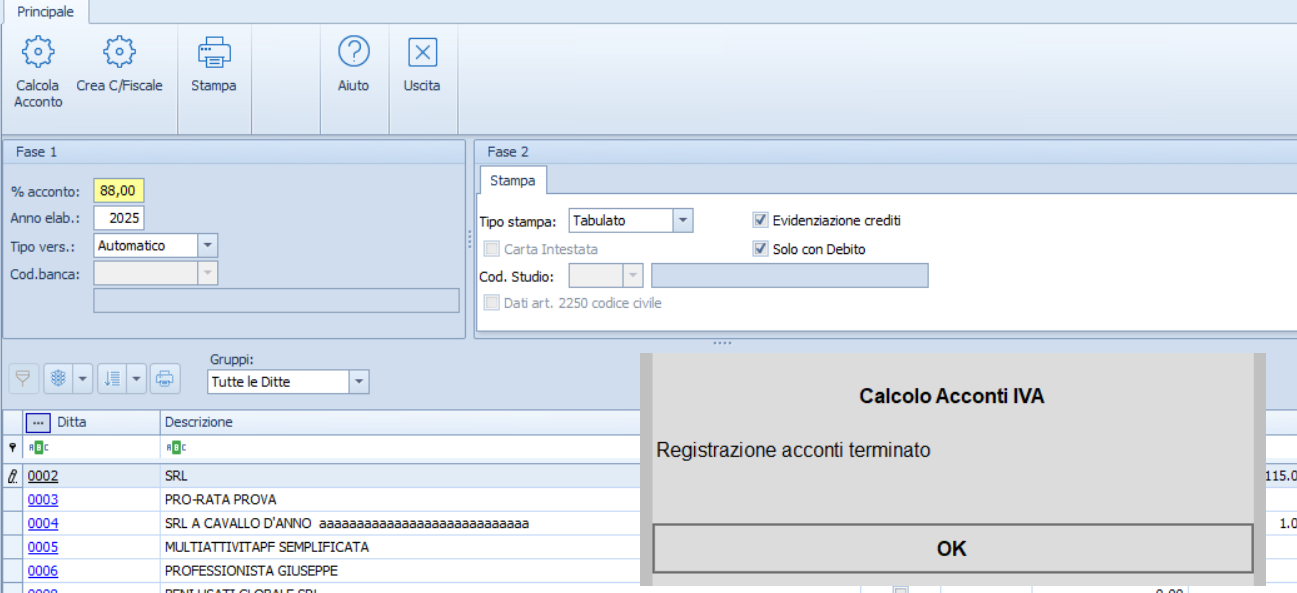This screenshot has width=1297, height=593.
Task: Open Aiuto via the question mark icon
Action: pos(353,51)
